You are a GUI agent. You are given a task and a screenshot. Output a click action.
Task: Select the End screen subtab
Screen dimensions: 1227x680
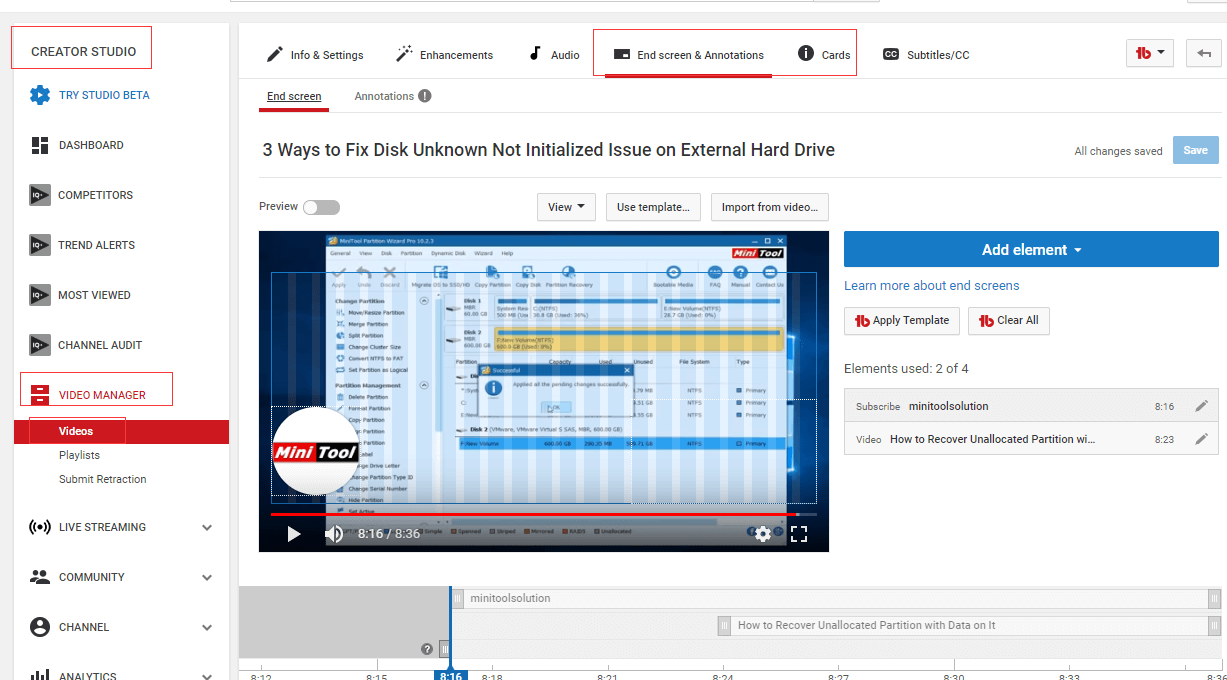pyautogui.click(x=294, y=97)
